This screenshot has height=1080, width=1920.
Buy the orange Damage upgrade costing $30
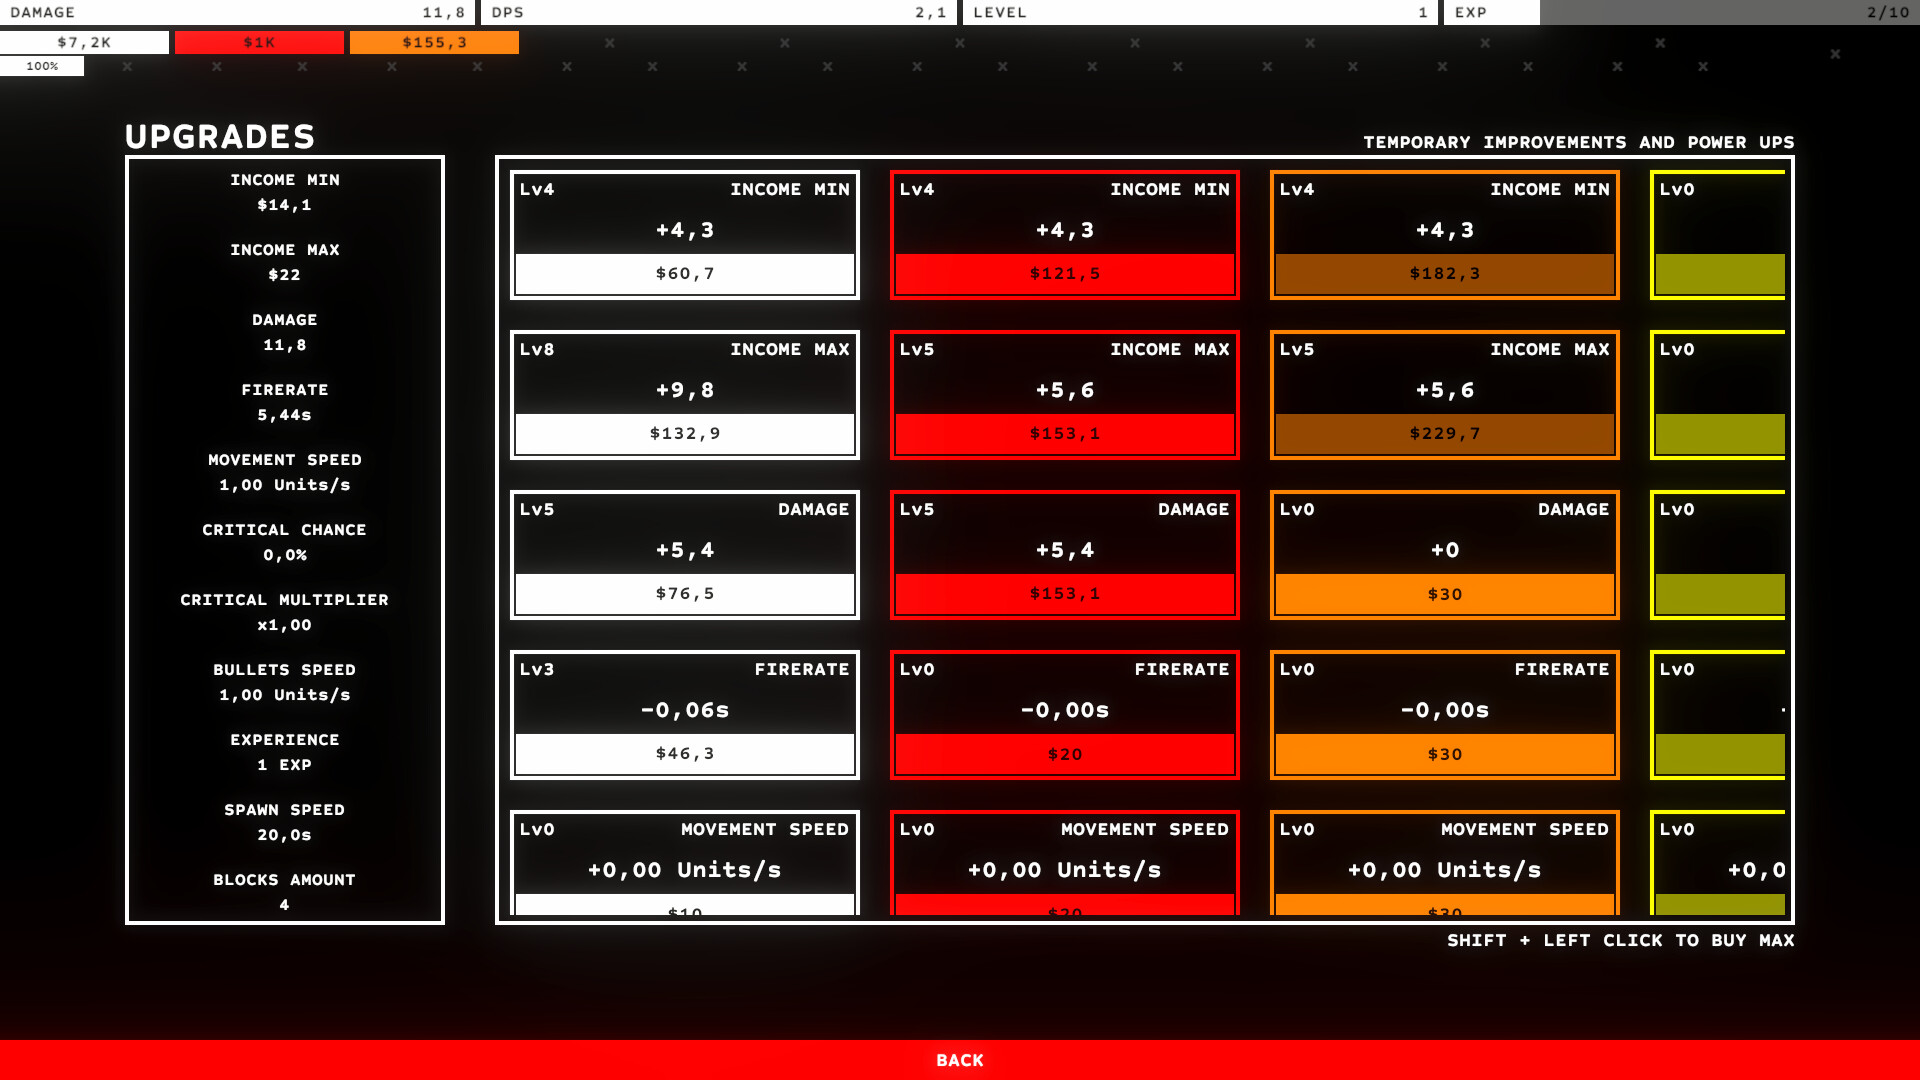1443,554
